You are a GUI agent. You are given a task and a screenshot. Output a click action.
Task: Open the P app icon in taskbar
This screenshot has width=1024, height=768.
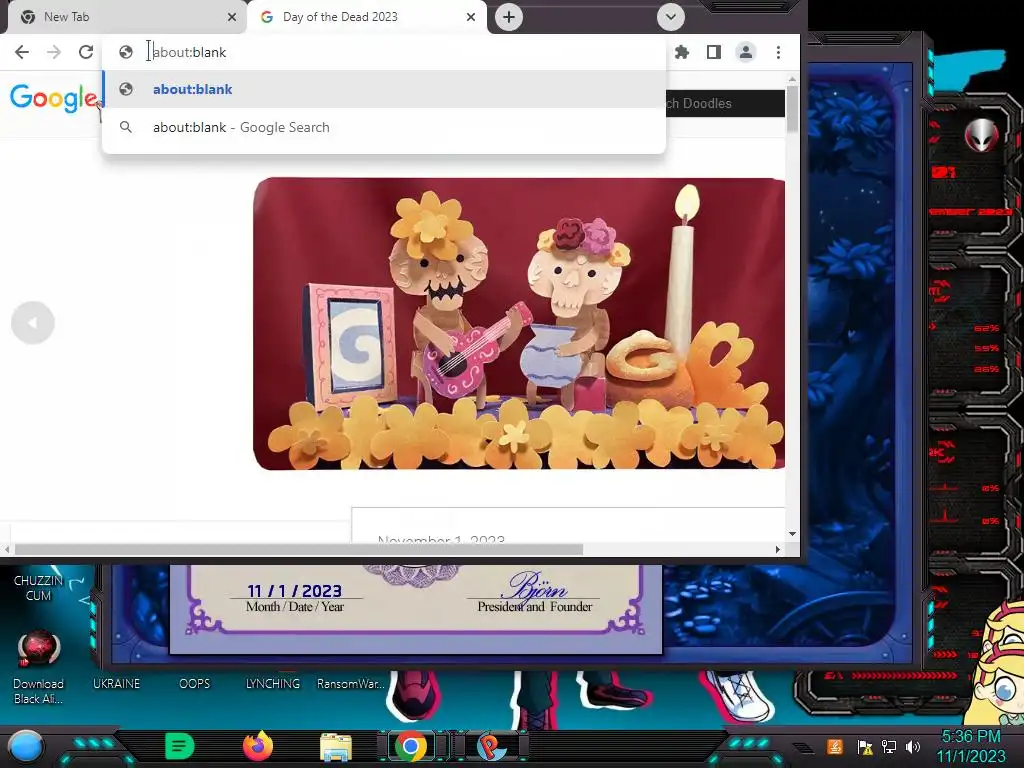(491, 746)
